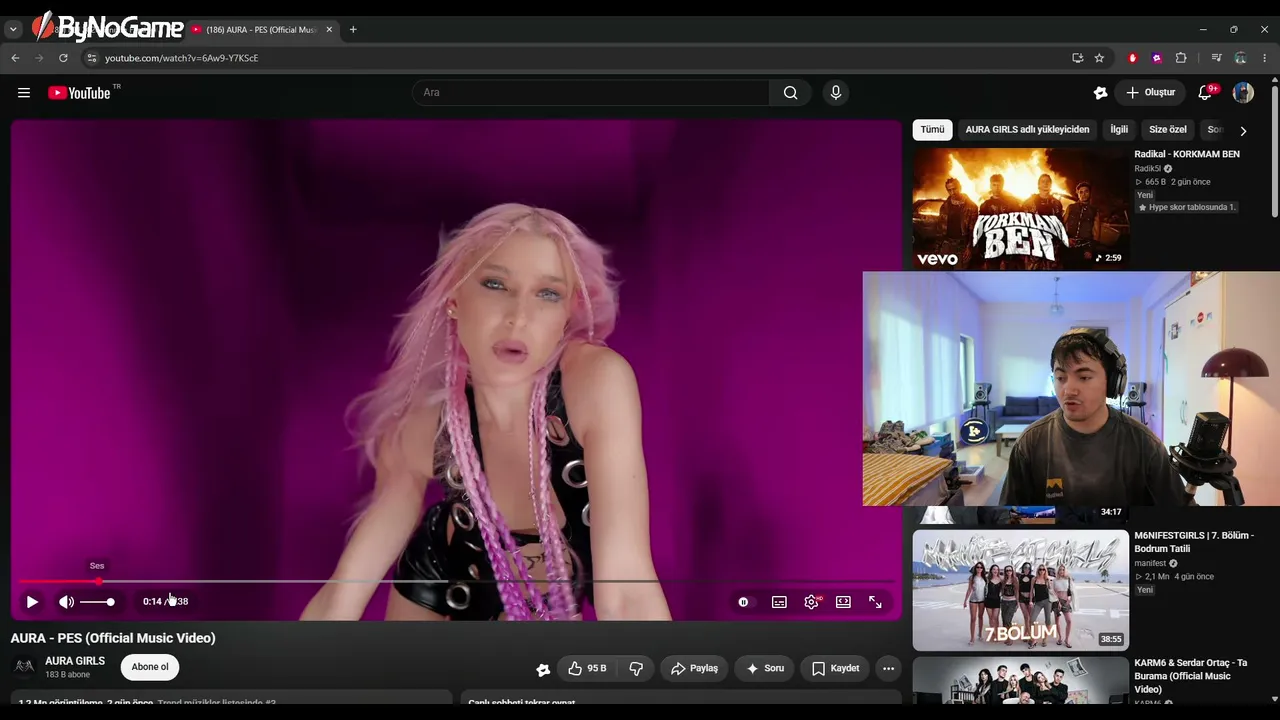Open the media control icon in the toolbar

(x=1216, y=58)
